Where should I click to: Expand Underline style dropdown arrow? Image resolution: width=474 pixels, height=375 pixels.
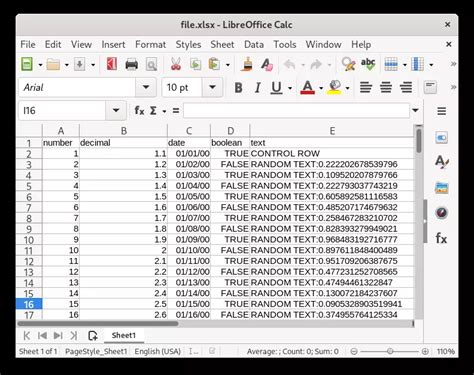290,88
